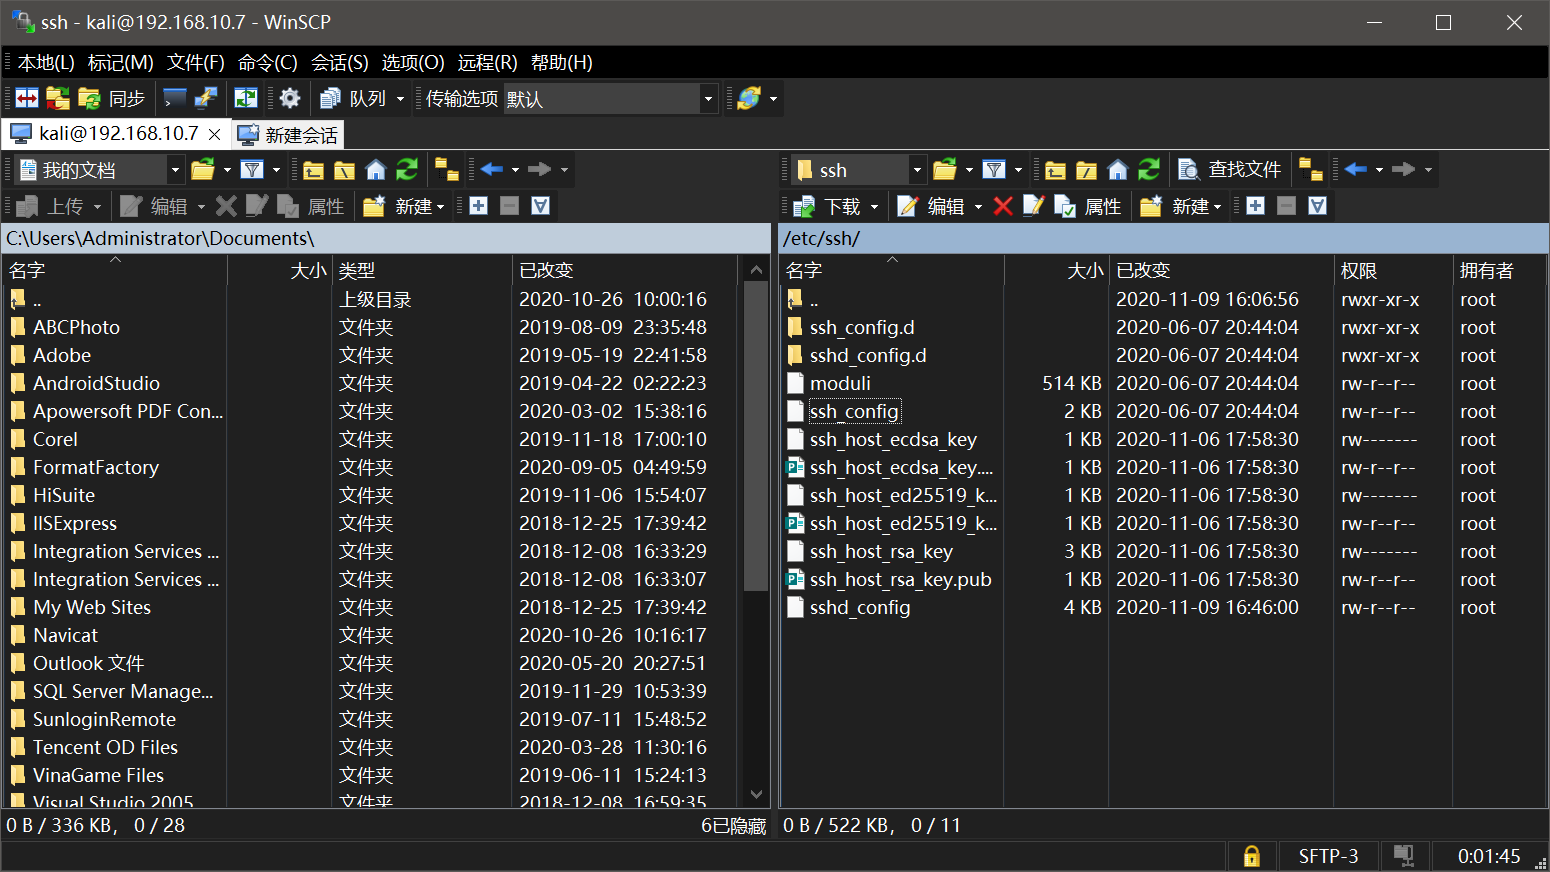
Task: Click invert selection icon in remote panel
Action: tap(1318, 206)
